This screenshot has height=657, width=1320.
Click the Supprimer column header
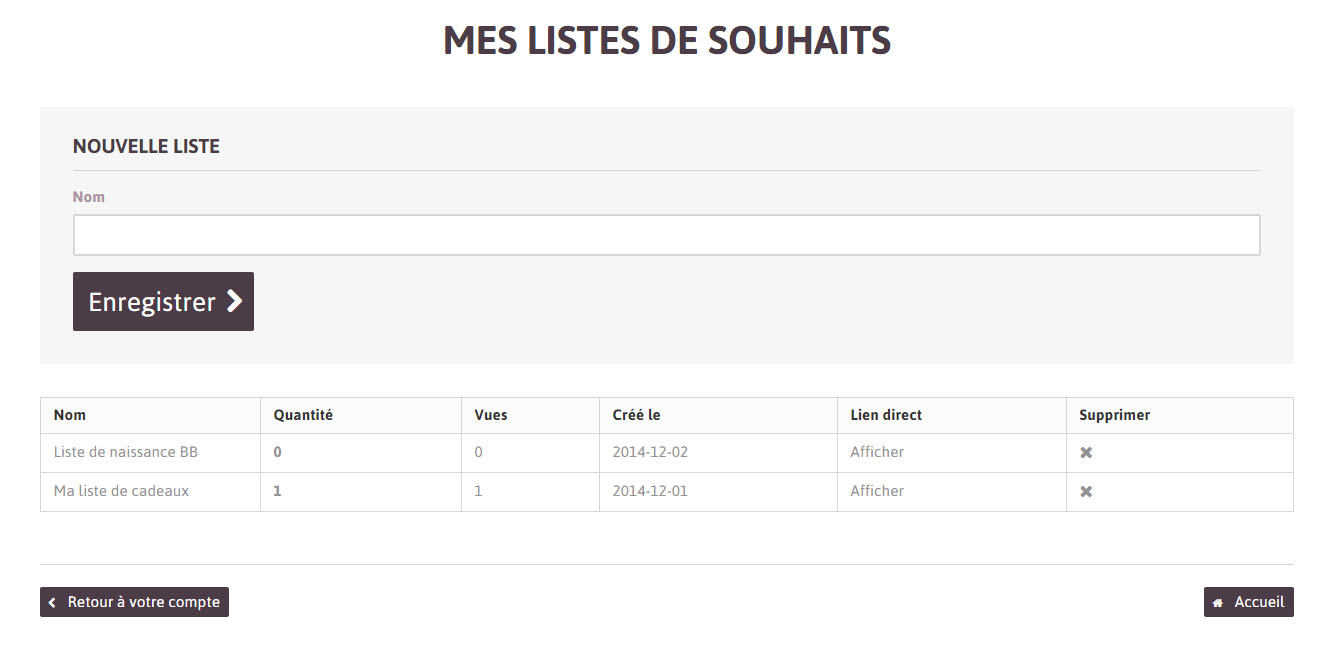[x=1114, y=415]
